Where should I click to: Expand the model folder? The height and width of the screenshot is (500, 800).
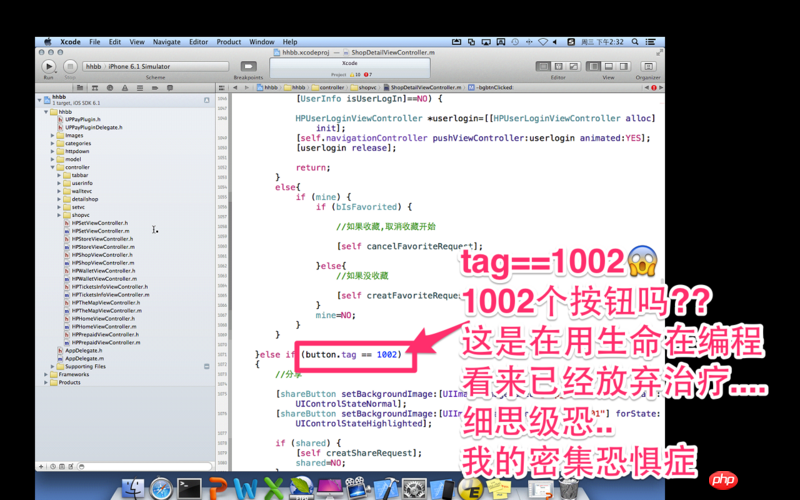(53, 159)
